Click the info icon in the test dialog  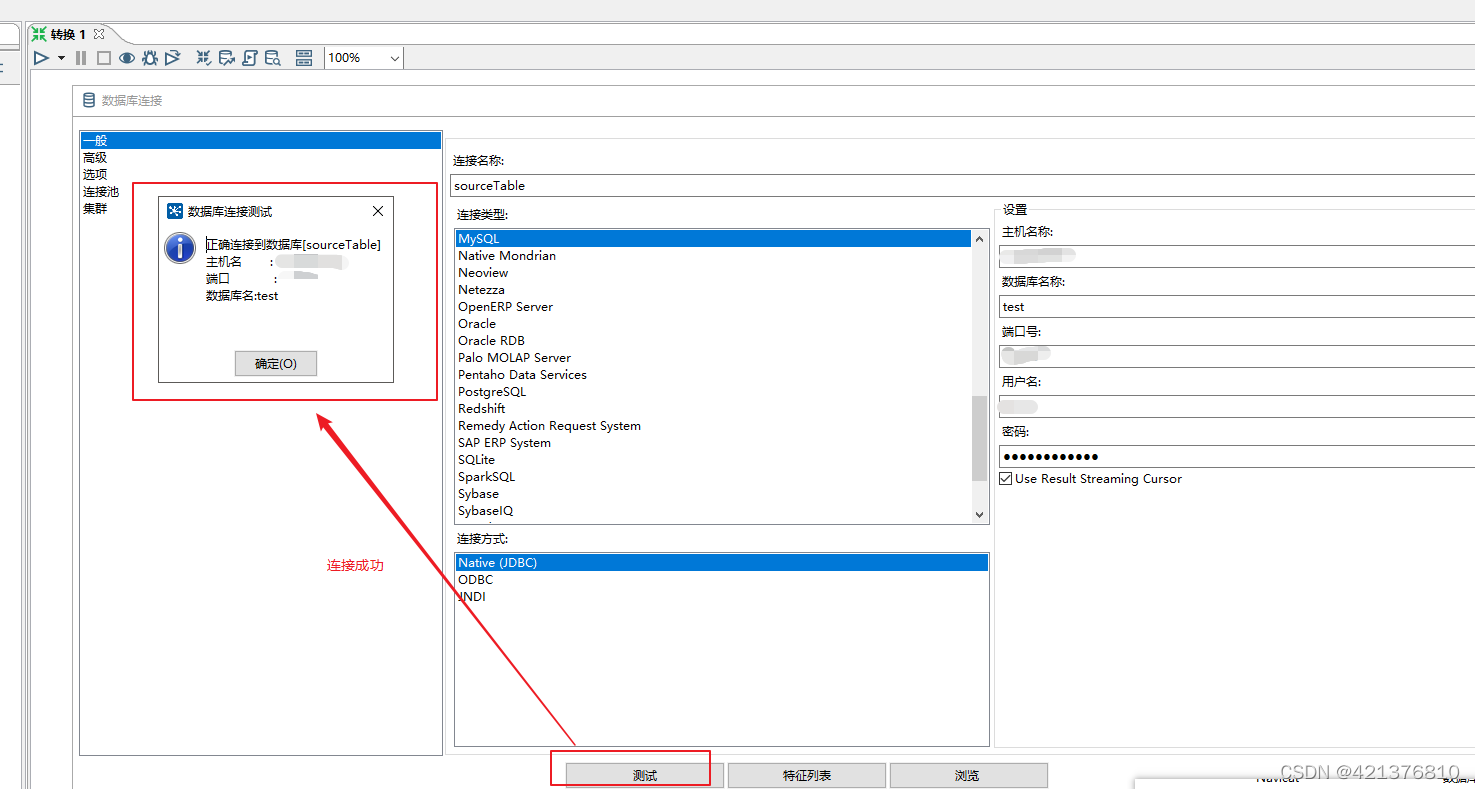[180, 248]
